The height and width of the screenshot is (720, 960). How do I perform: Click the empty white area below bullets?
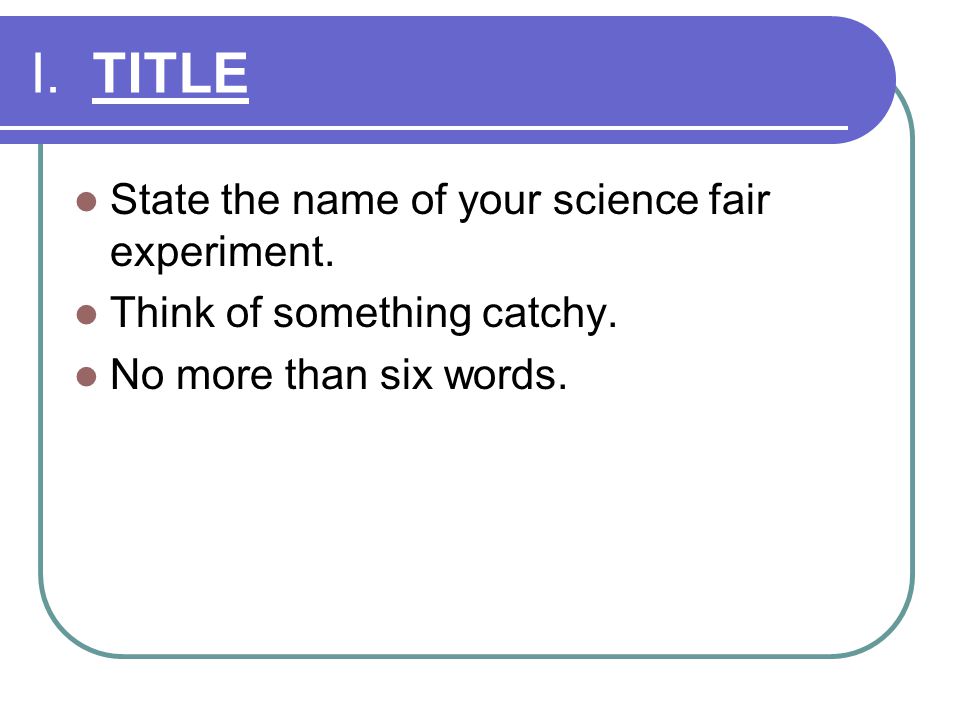click(478, 520)
